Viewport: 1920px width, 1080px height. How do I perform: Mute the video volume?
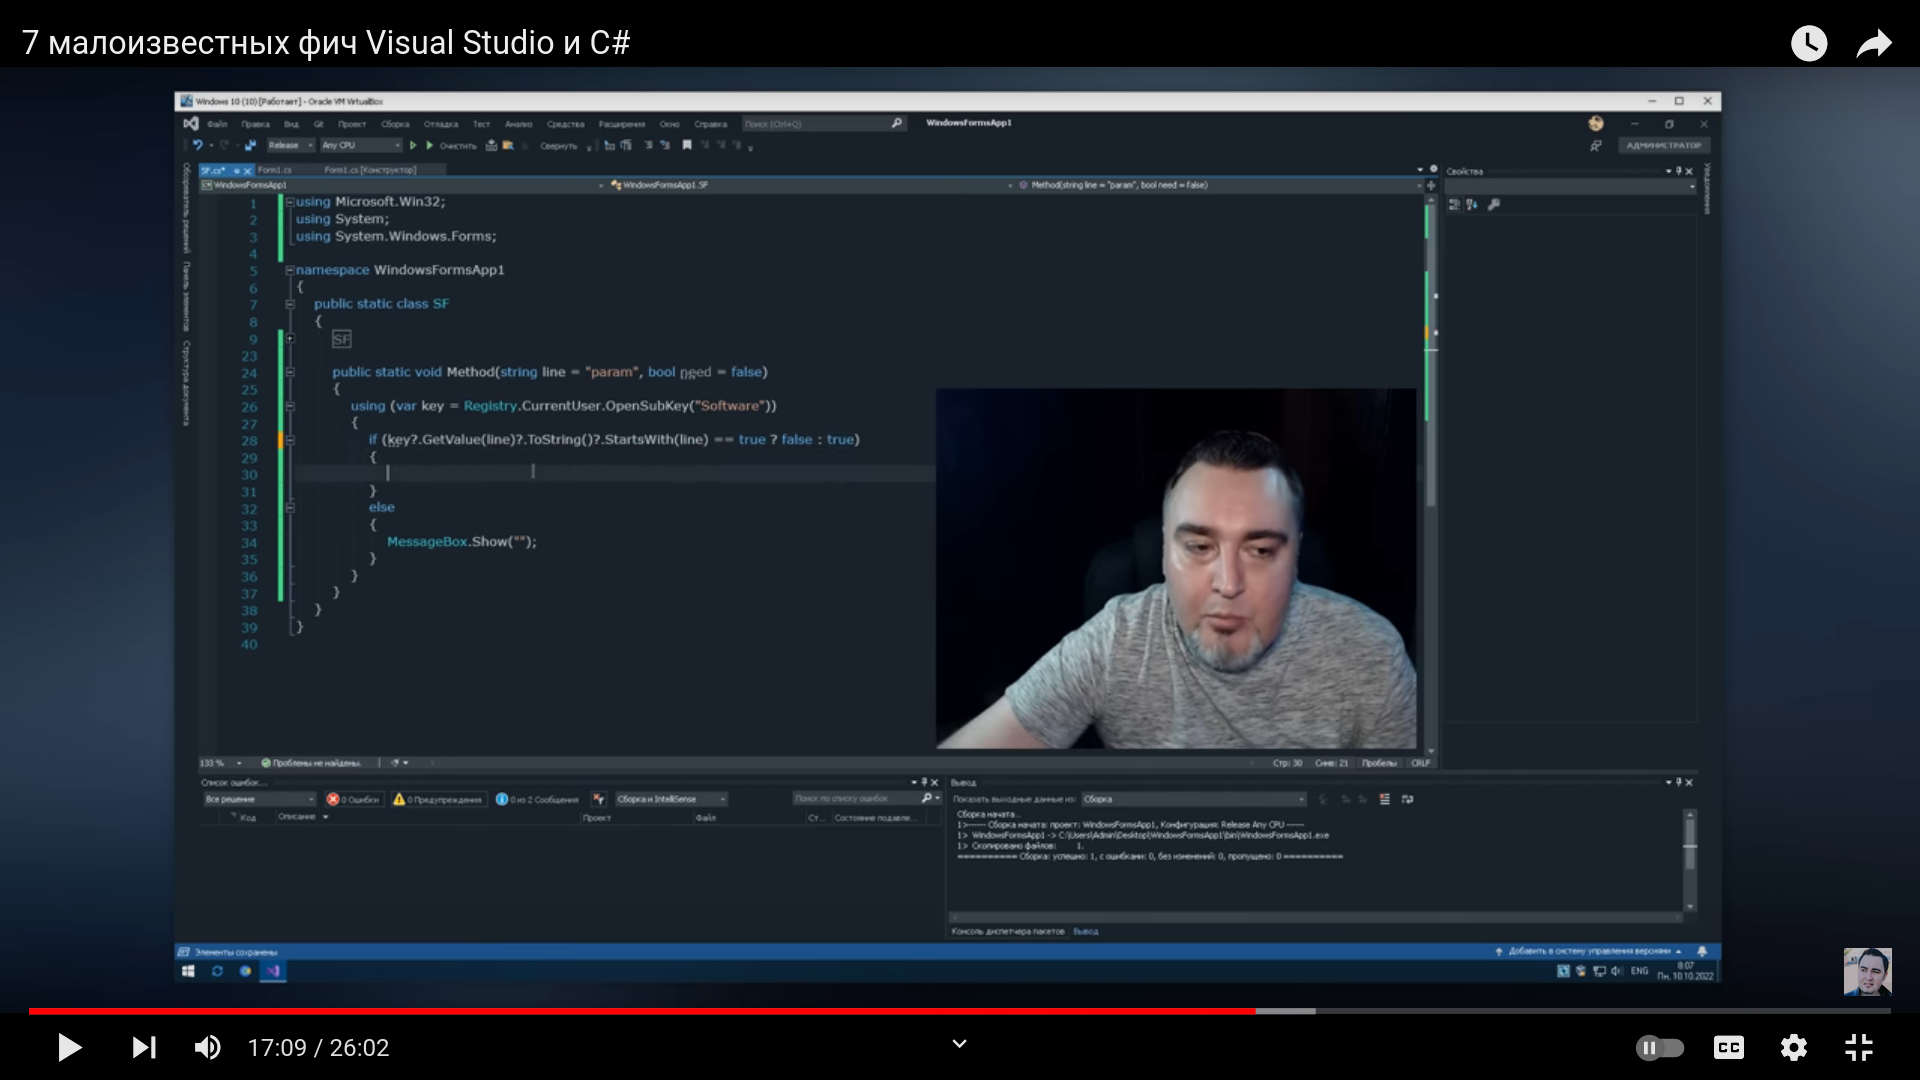[x=207, y=1047]
